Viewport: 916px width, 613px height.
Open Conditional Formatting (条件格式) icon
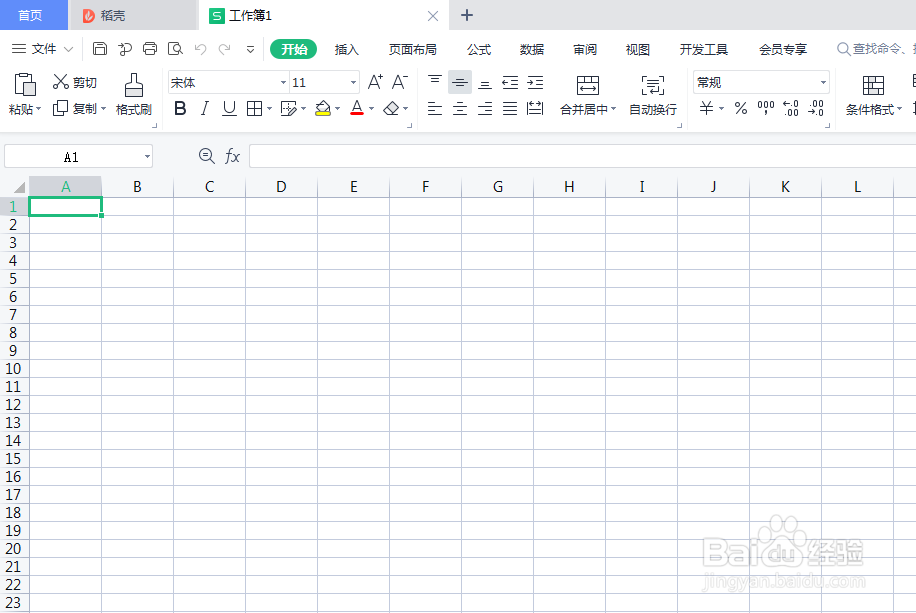(873, 85)
